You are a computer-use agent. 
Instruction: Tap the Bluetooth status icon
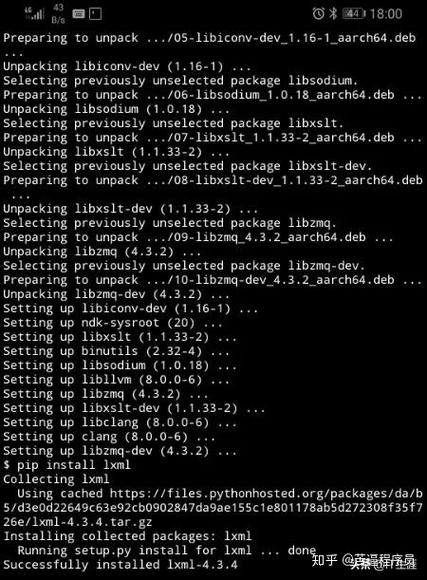pos(333,14)
